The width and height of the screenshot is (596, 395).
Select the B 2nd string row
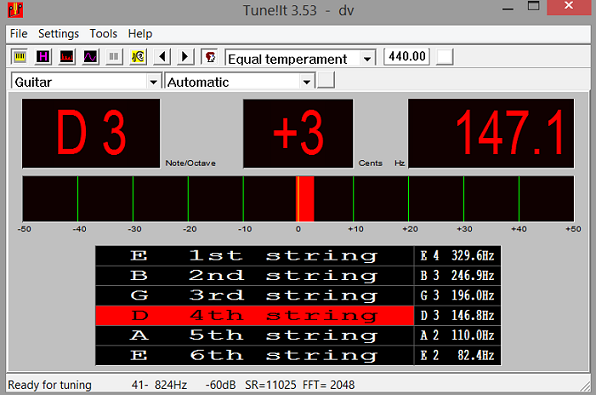(x=254, y=275)
